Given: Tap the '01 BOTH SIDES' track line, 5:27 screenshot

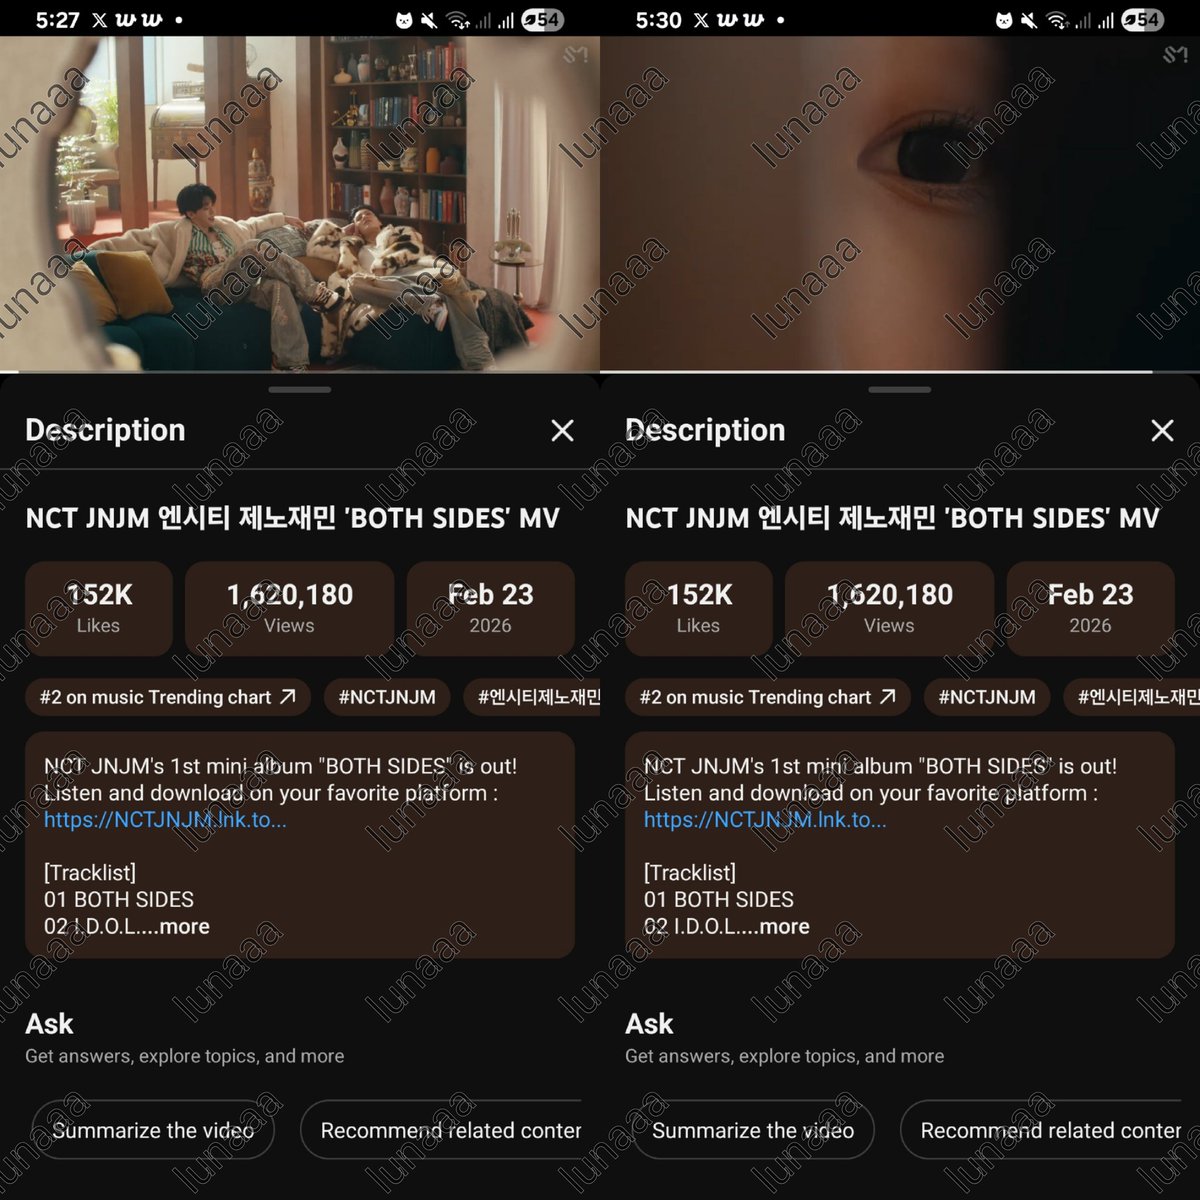Looking at the screenshot, I should tap(119, 900).
